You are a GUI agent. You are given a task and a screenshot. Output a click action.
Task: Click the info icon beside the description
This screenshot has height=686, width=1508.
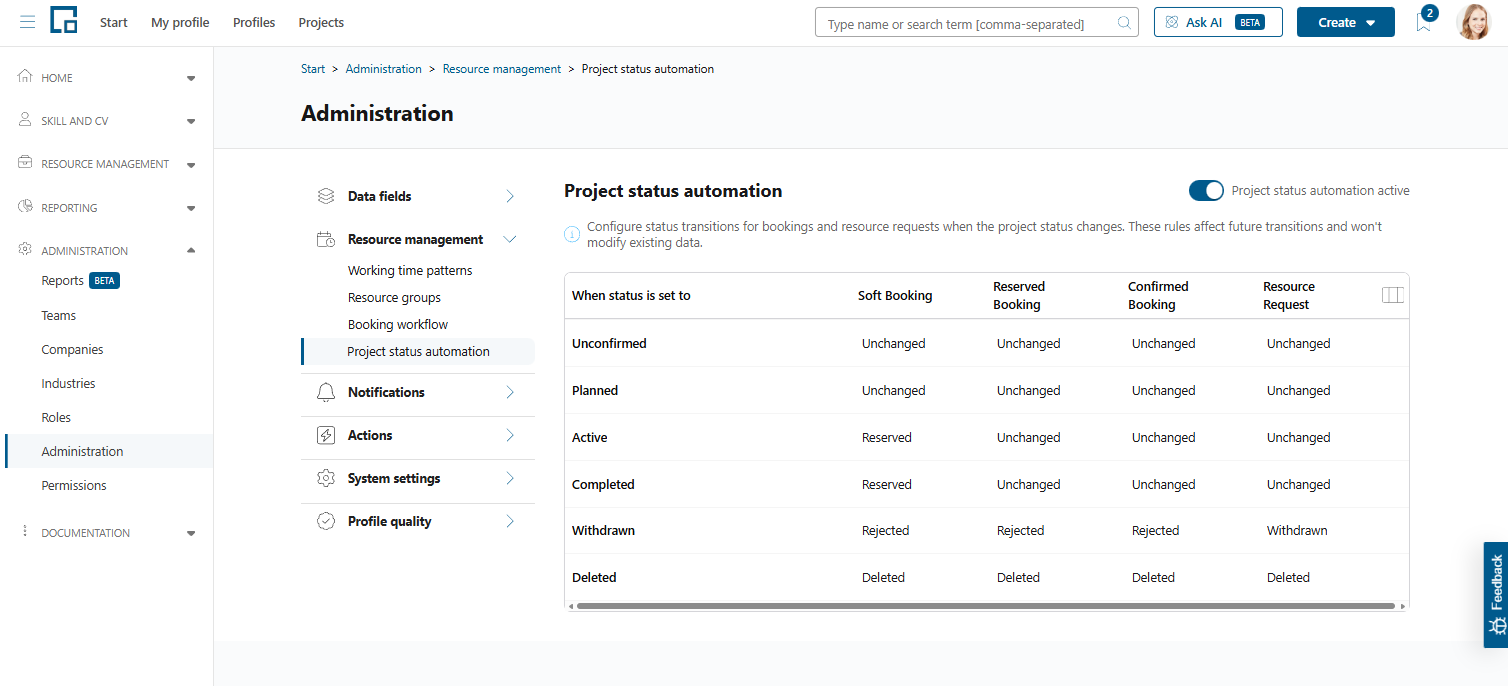point(572,235)
